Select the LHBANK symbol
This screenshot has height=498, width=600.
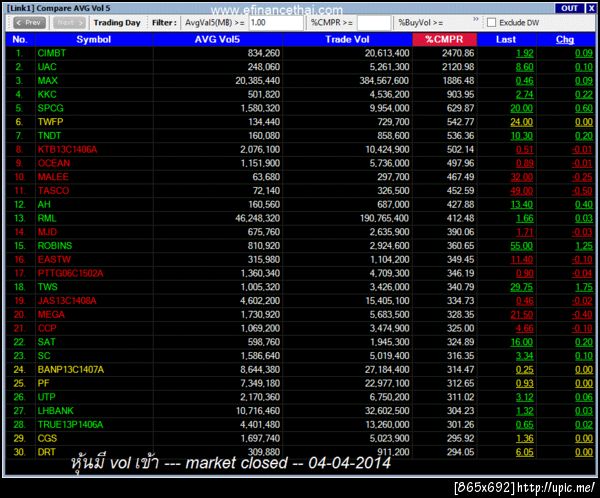55,411
